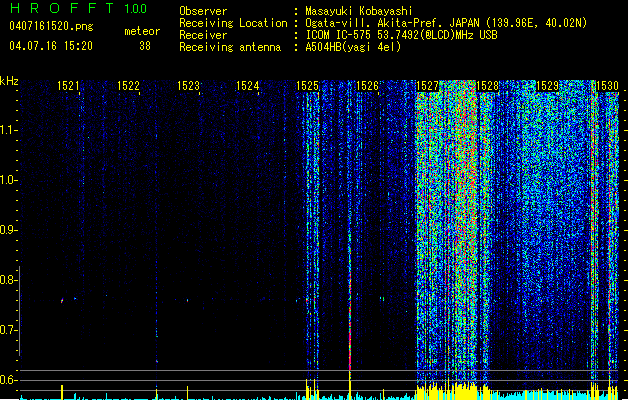The height and width of the screenshot is (400, 629).
Task: Click the 'meteor' label
Action: click(x=142, y=31)
